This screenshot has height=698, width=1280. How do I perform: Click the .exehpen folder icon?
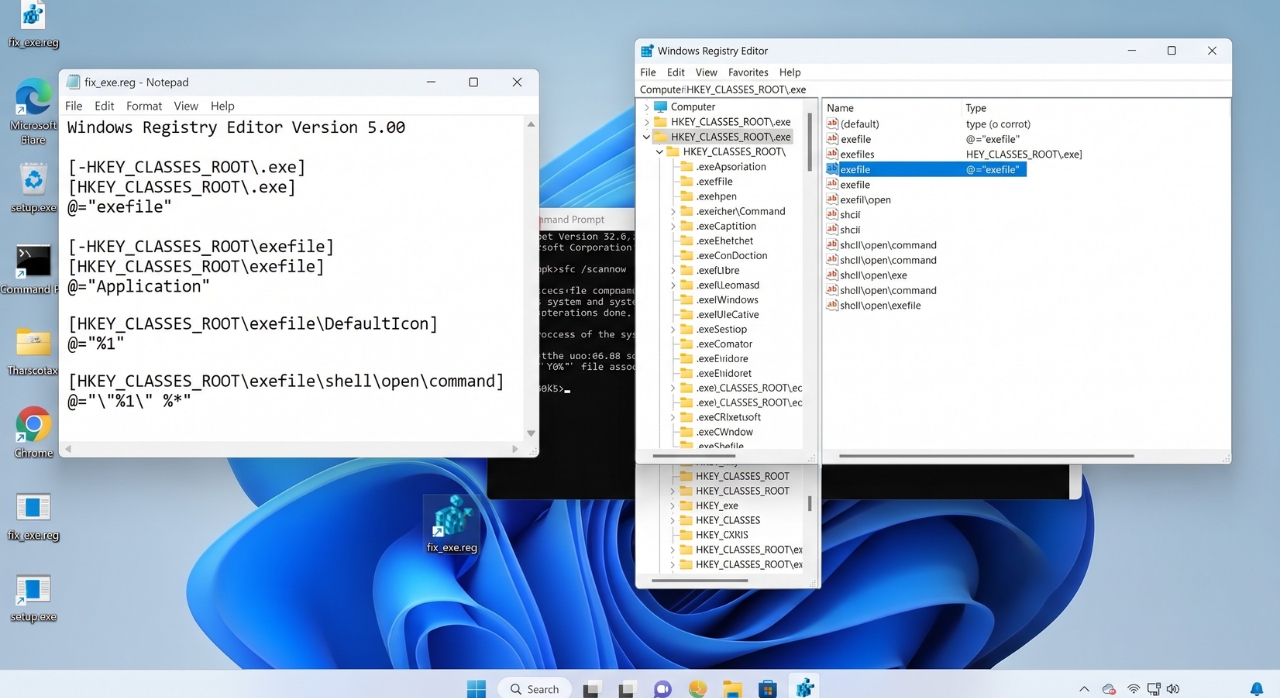687,196
